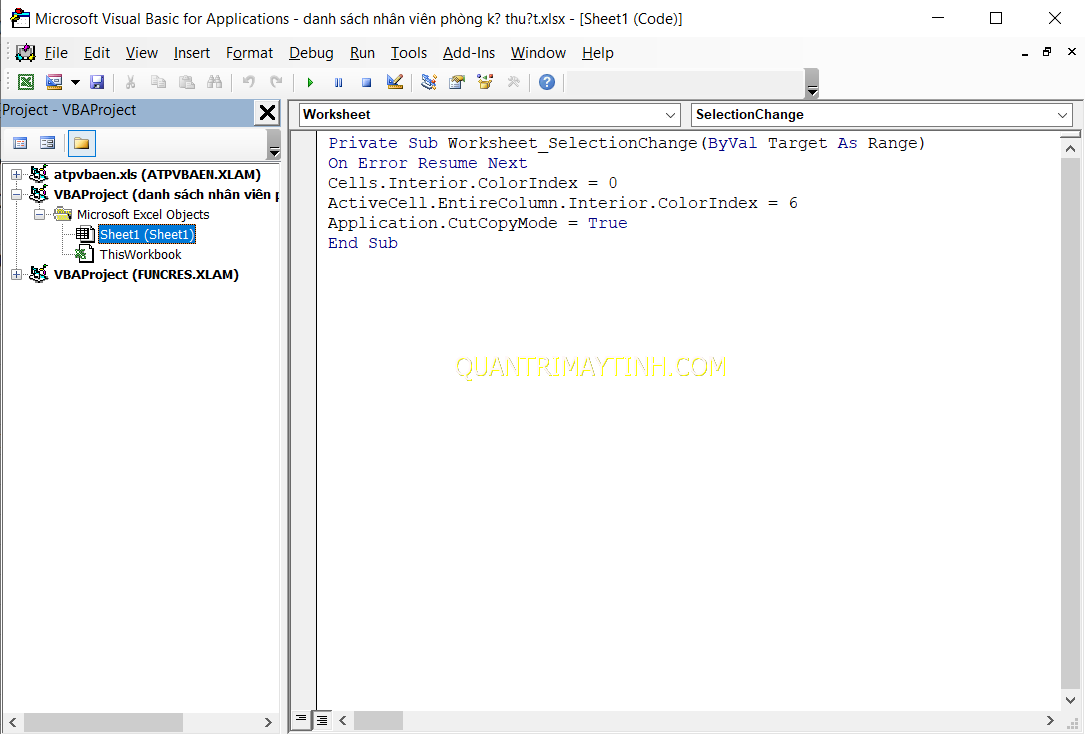1085x734 pixels.
Task: Click Project pane horizontal scroll right arrow
Action: coord(268,722)
